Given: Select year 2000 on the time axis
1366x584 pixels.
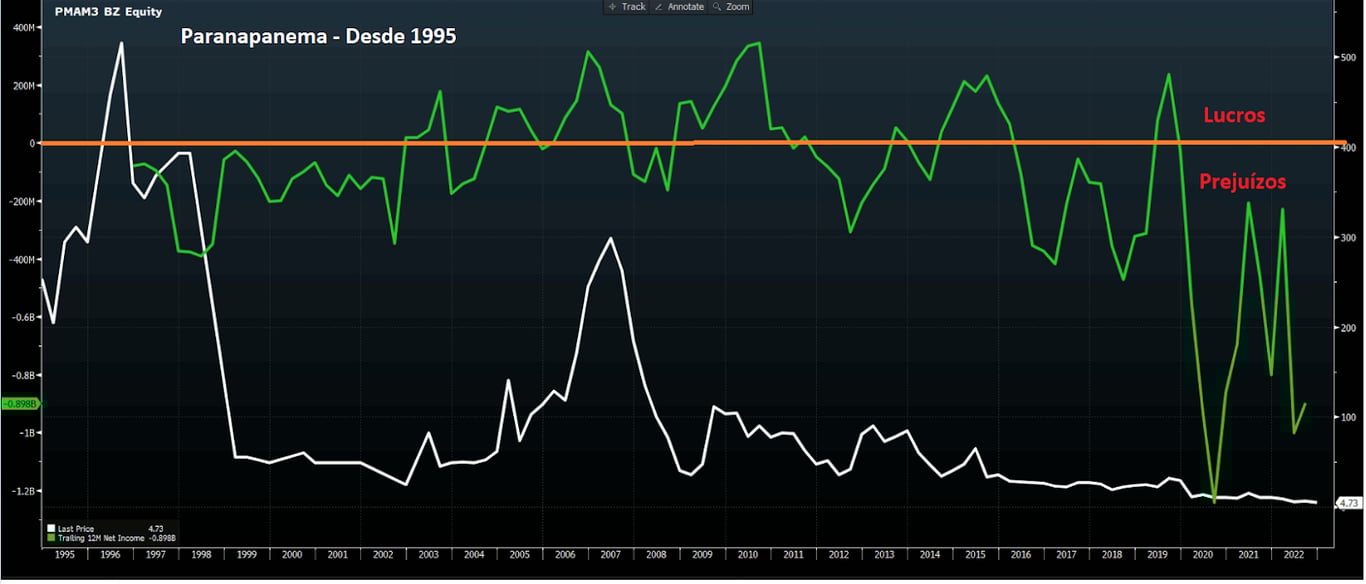Looking at the screenshot, I should (x=292, y=553).
